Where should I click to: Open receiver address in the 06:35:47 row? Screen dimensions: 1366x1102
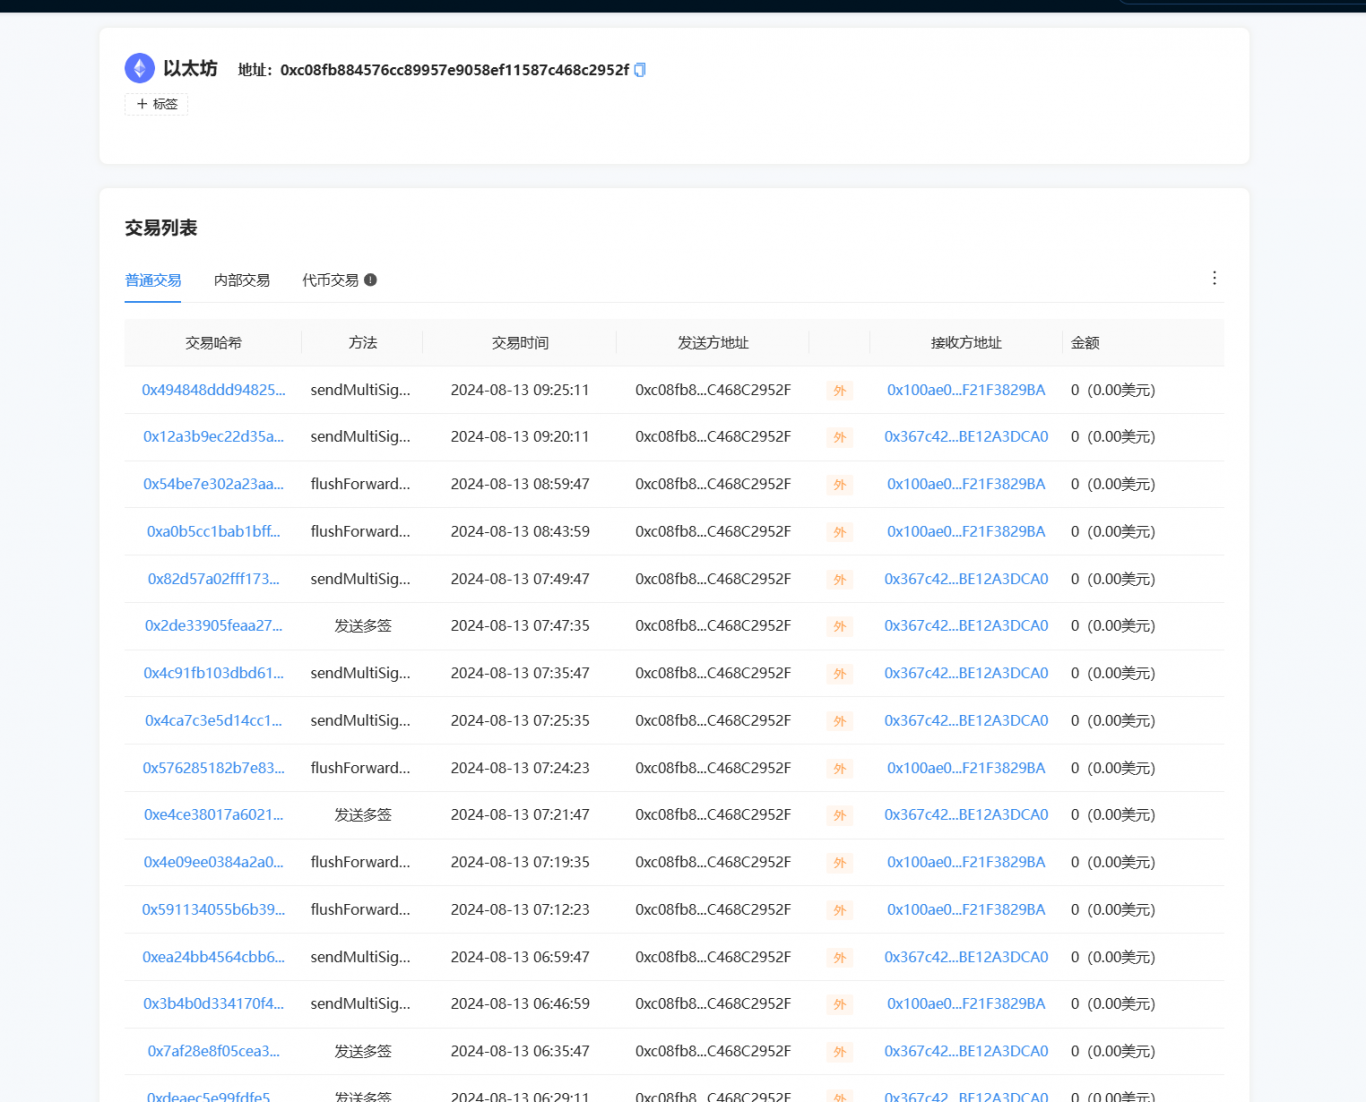tap(966, 1052)
